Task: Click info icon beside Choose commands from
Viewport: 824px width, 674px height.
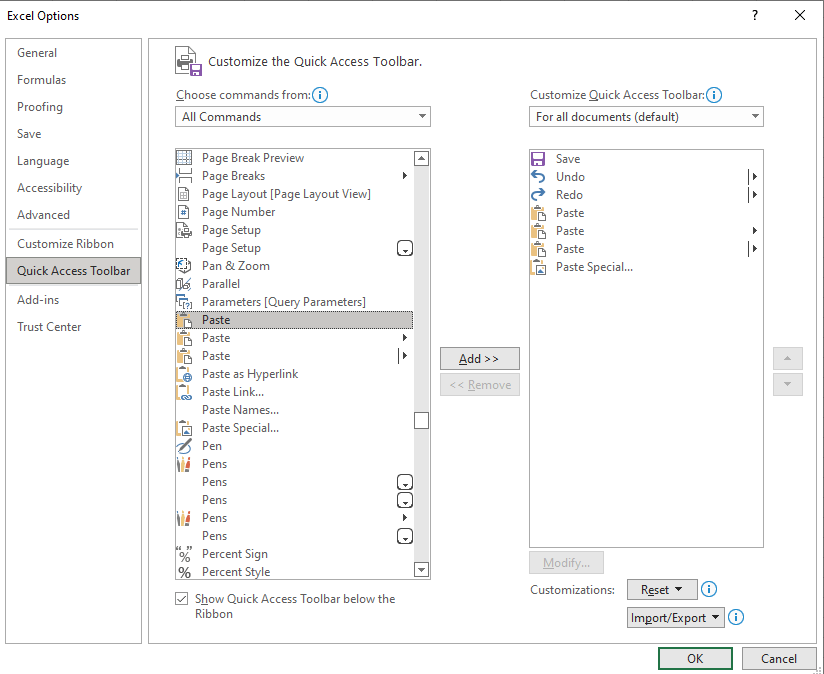Action: (320, 95)
